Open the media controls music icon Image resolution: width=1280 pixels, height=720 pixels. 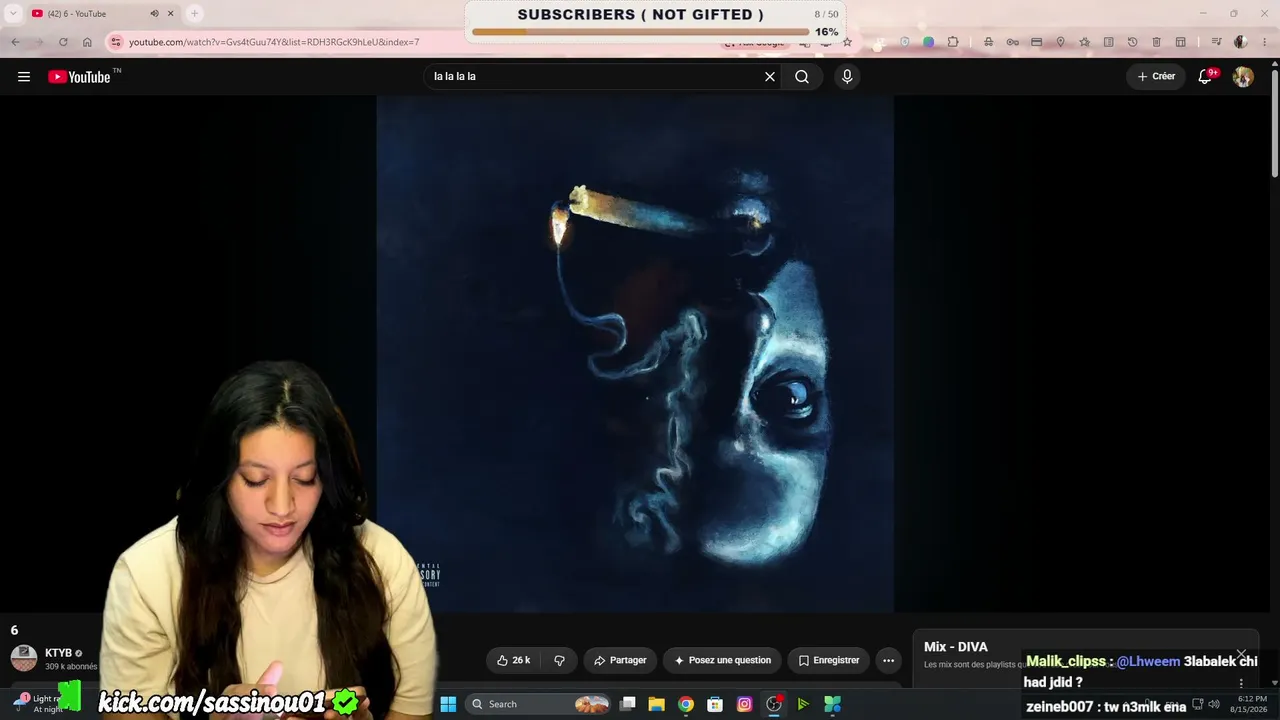pyautogui.click(x=1216, y=42)
